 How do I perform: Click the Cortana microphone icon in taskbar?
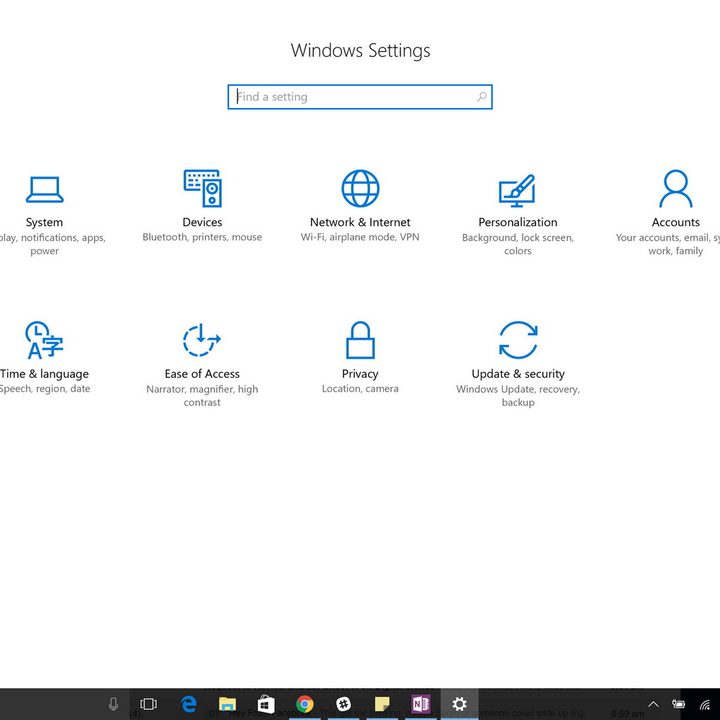(x=113, y=703)
